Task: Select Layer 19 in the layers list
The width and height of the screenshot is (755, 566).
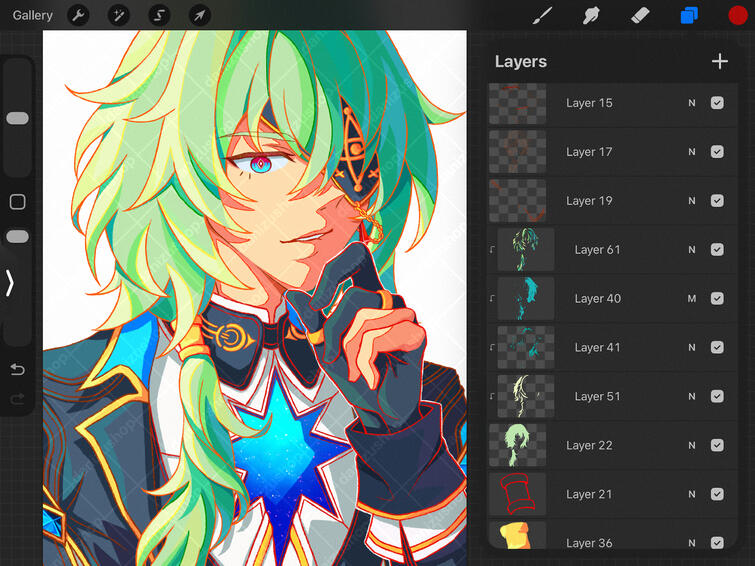Action: click(600, 201)
